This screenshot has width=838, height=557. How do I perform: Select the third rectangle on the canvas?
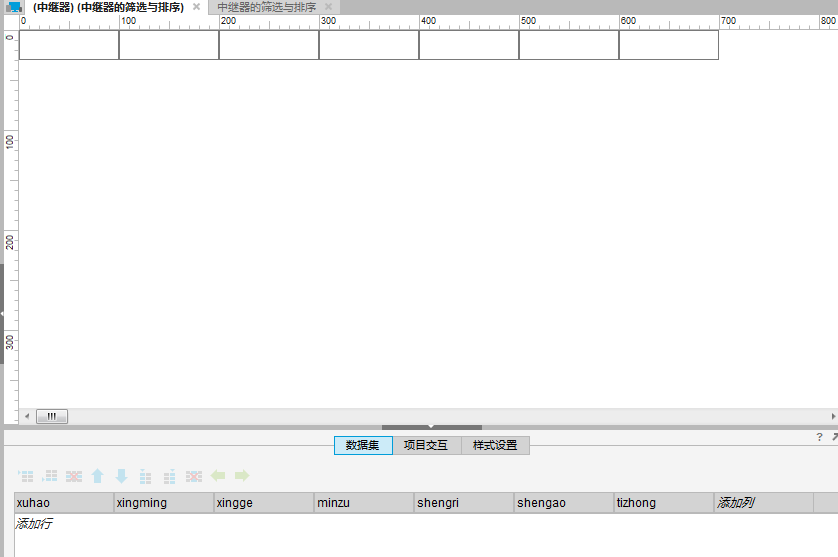(269, 45)
